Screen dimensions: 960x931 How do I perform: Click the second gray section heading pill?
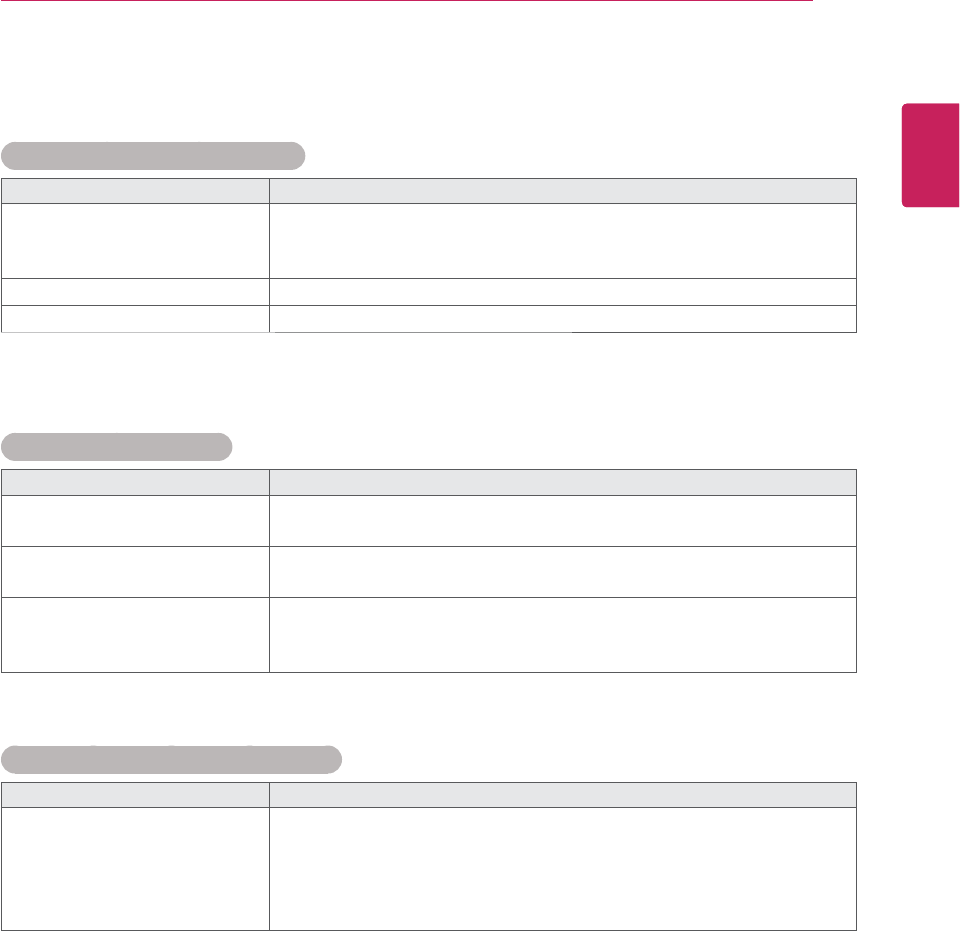[117, 445]
